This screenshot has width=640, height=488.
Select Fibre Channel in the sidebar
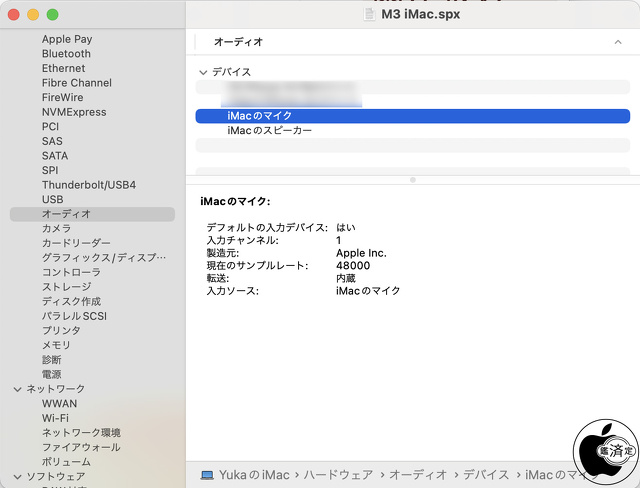(77, 83)
